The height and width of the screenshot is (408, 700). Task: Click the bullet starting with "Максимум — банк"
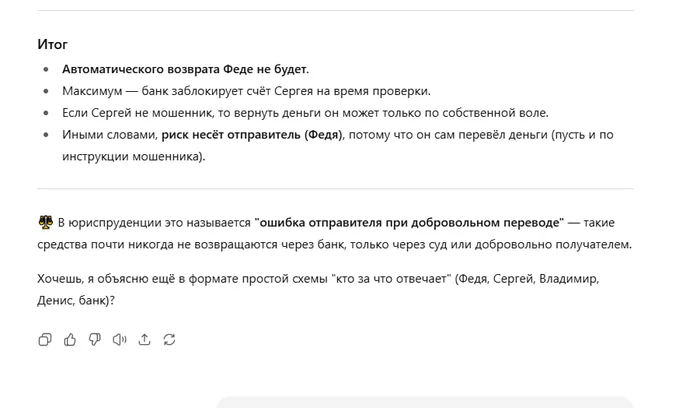[x=246, y=91]
